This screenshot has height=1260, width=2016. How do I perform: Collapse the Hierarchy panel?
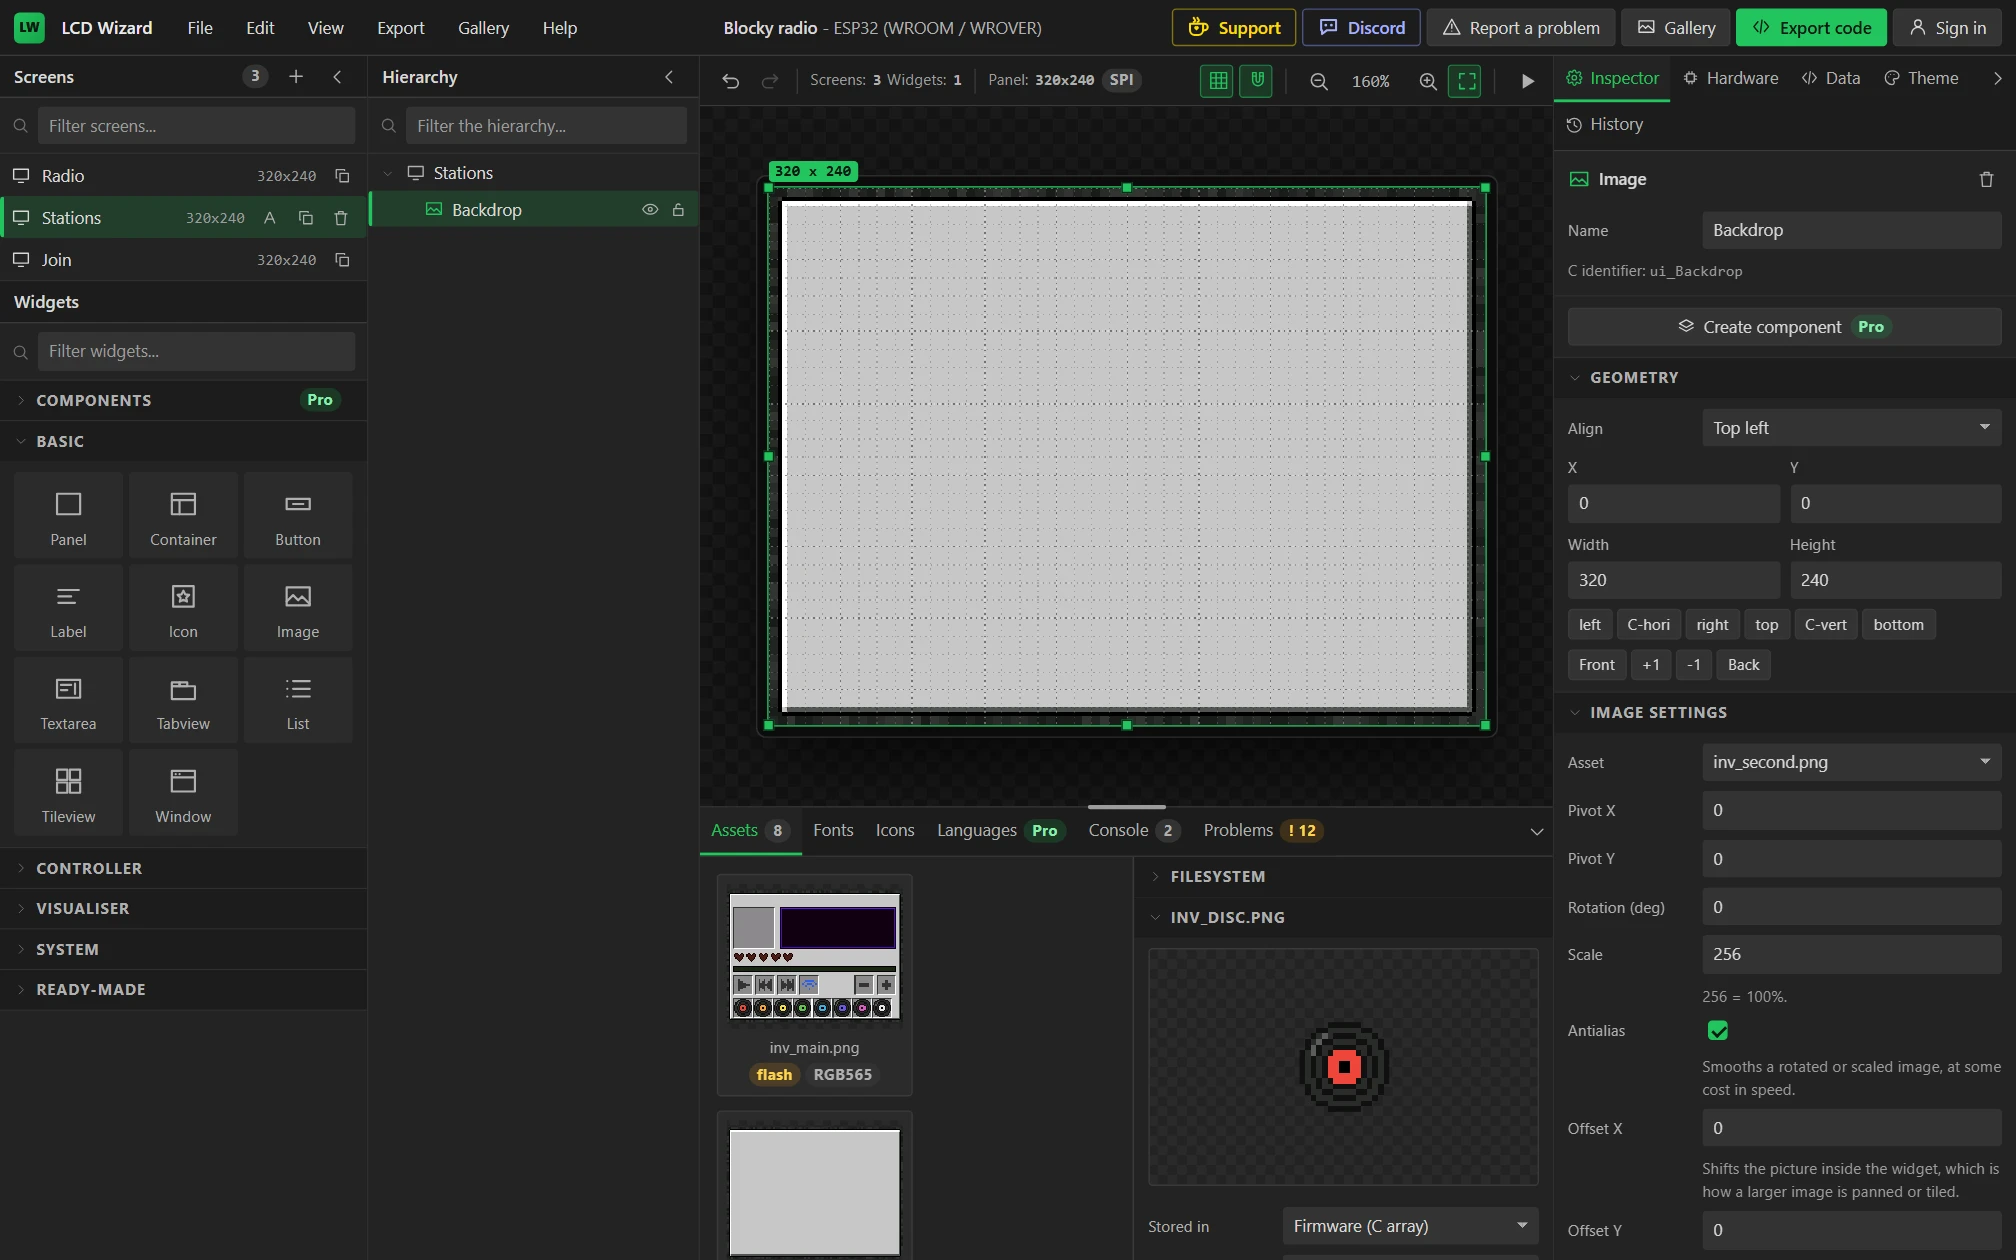pyautogui.click(x=669, y=76)
